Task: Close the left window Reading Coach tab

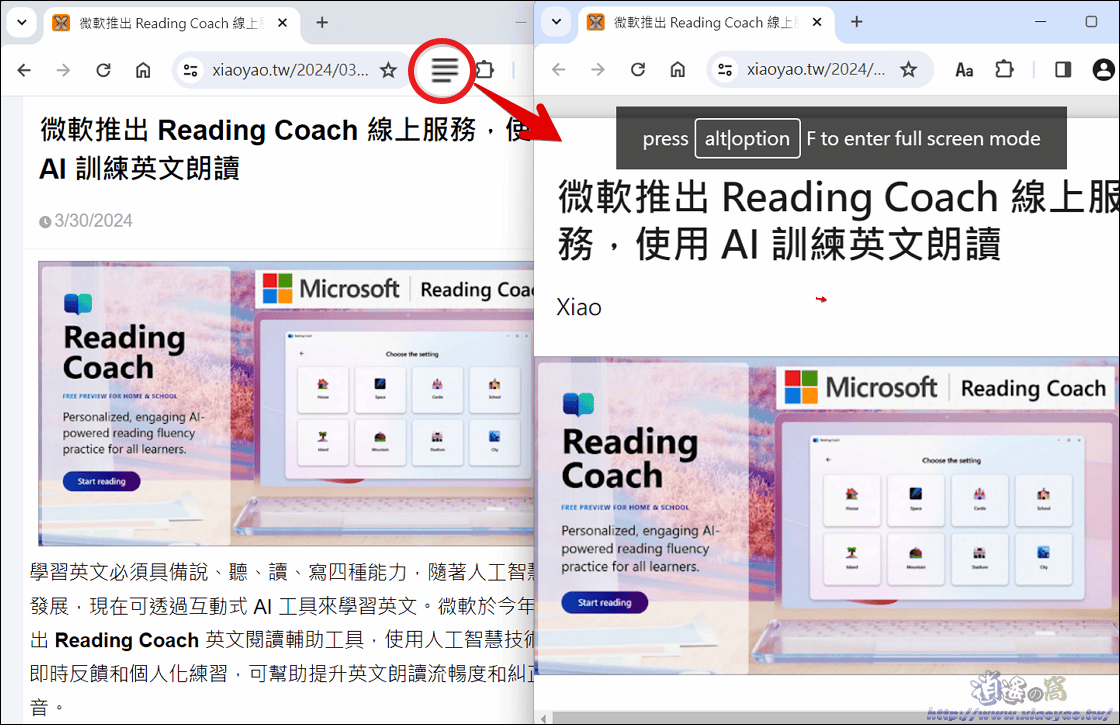Action: click(x=282, y=23)
